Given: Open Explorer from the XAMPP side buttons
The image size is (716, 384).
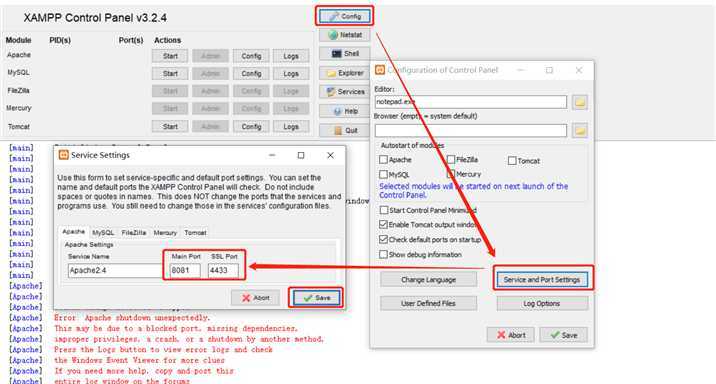Looking at the screenshot, I should click(x=345, y=73).
